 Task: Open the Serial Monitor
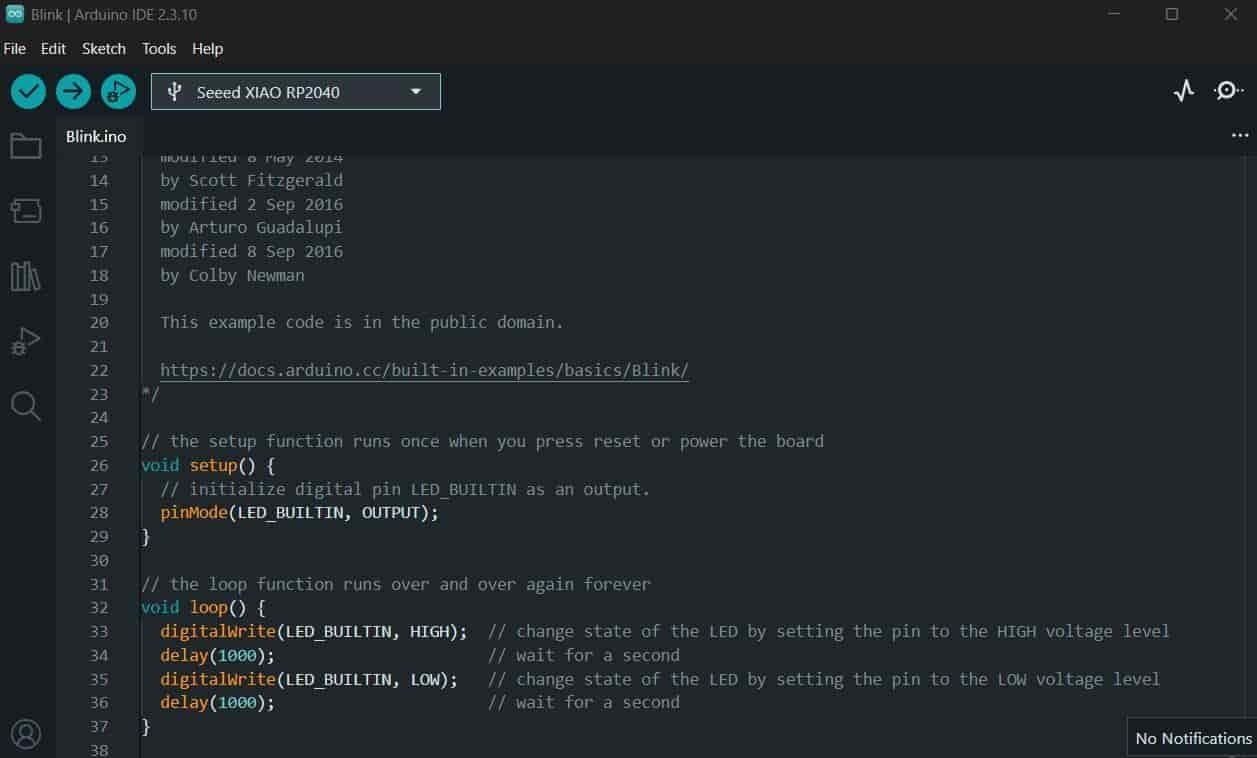(x=1228, y=92)
